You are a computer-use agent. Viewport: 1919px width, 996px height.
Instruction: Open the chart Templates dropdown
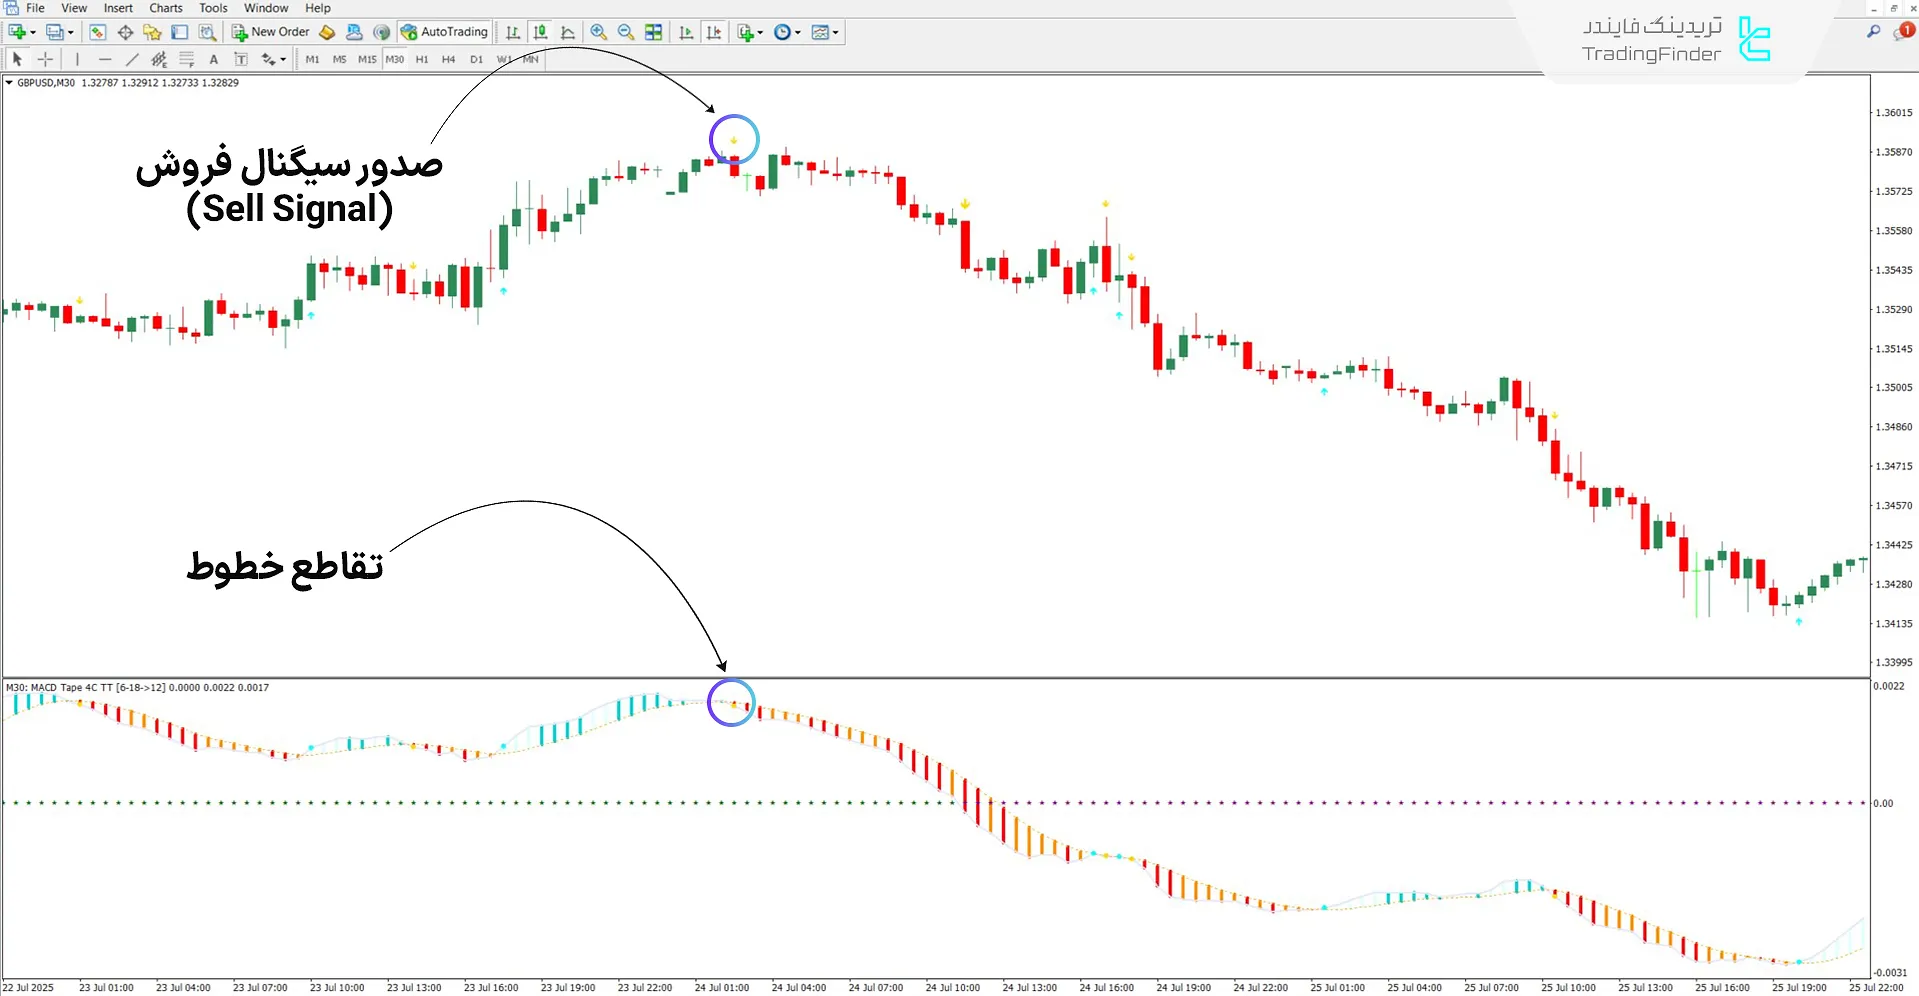[825, 32]
